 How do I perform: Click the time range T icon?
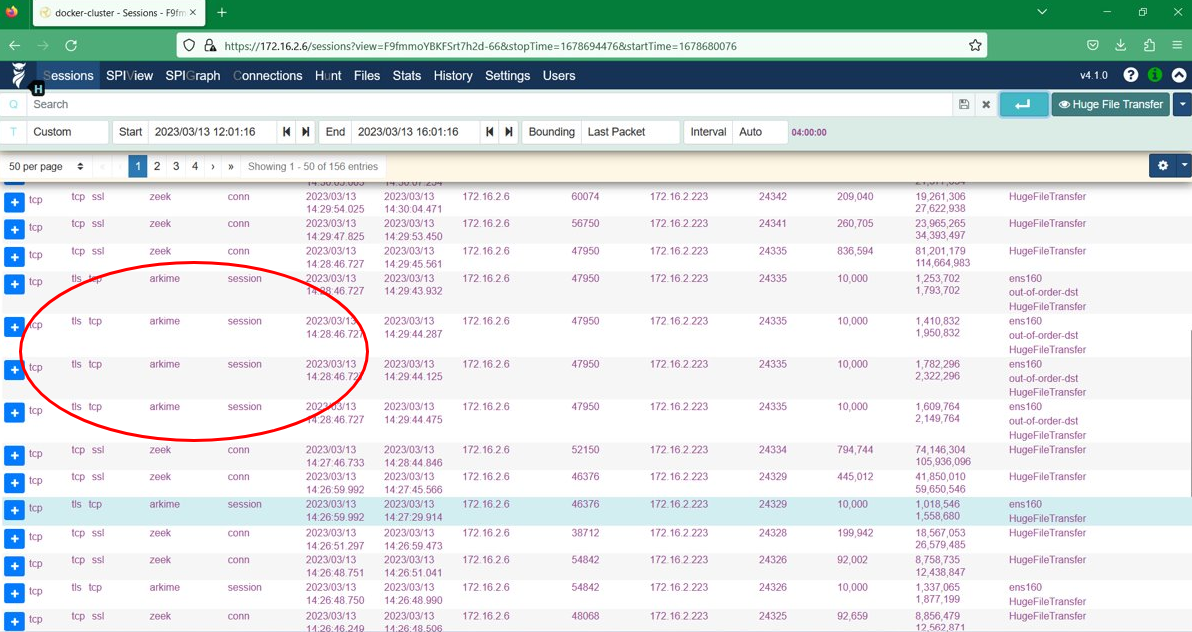(x=12, y=131)
